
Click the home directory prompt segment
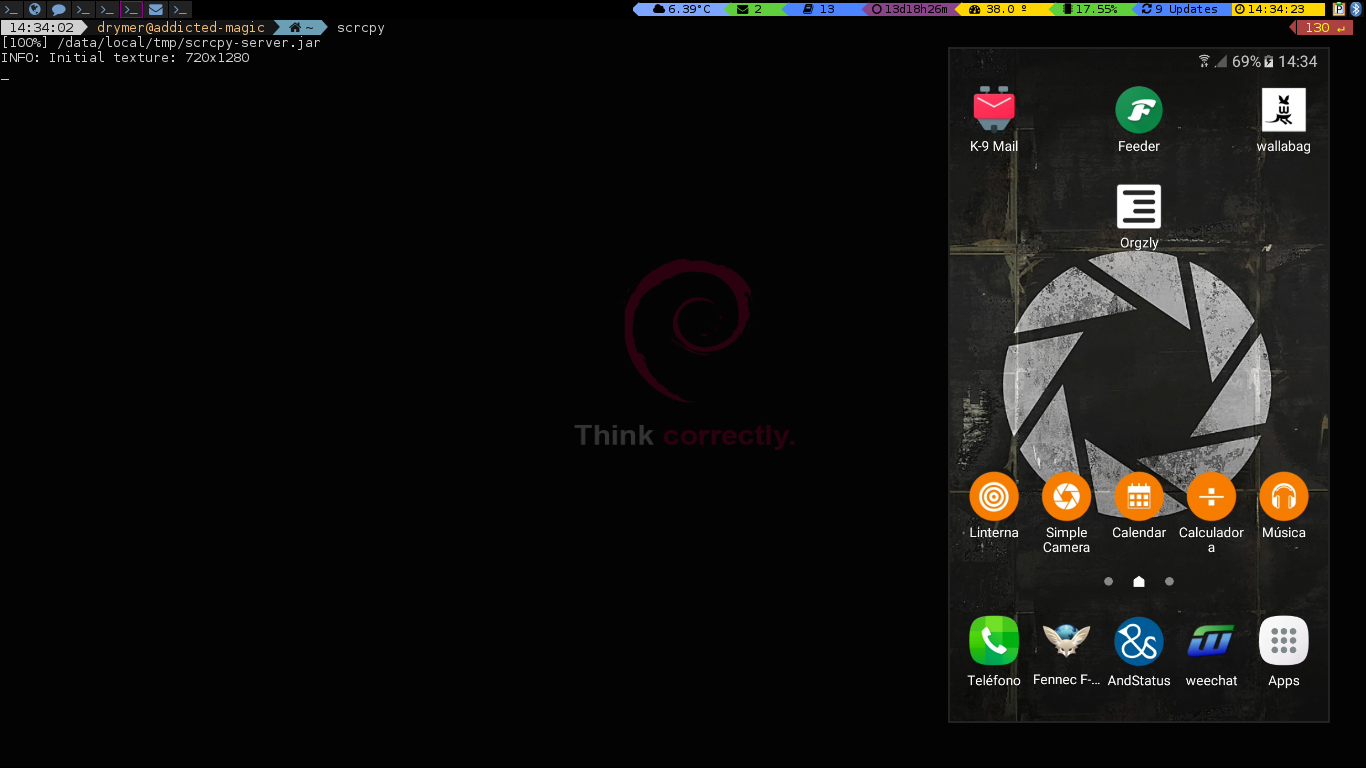(301, 27)
